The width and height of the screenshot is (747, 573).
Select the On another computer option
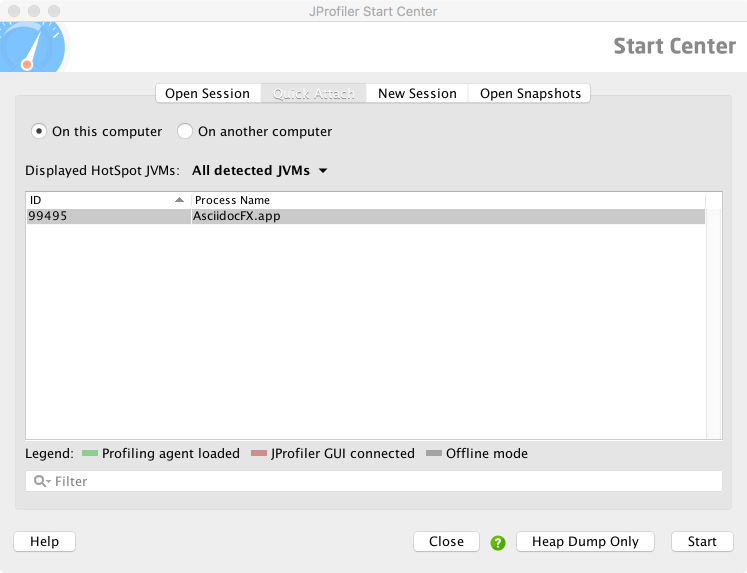click(185, 131)
